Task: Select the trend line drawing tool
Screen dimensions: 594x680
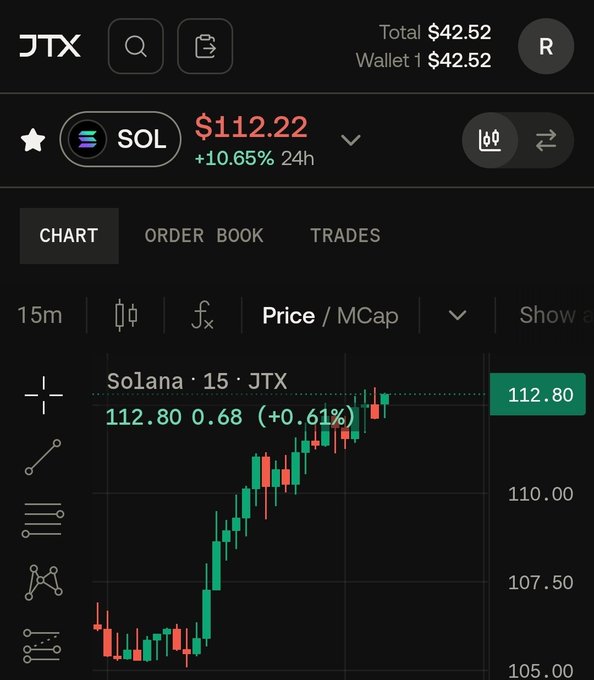Action: coord(43,457)
